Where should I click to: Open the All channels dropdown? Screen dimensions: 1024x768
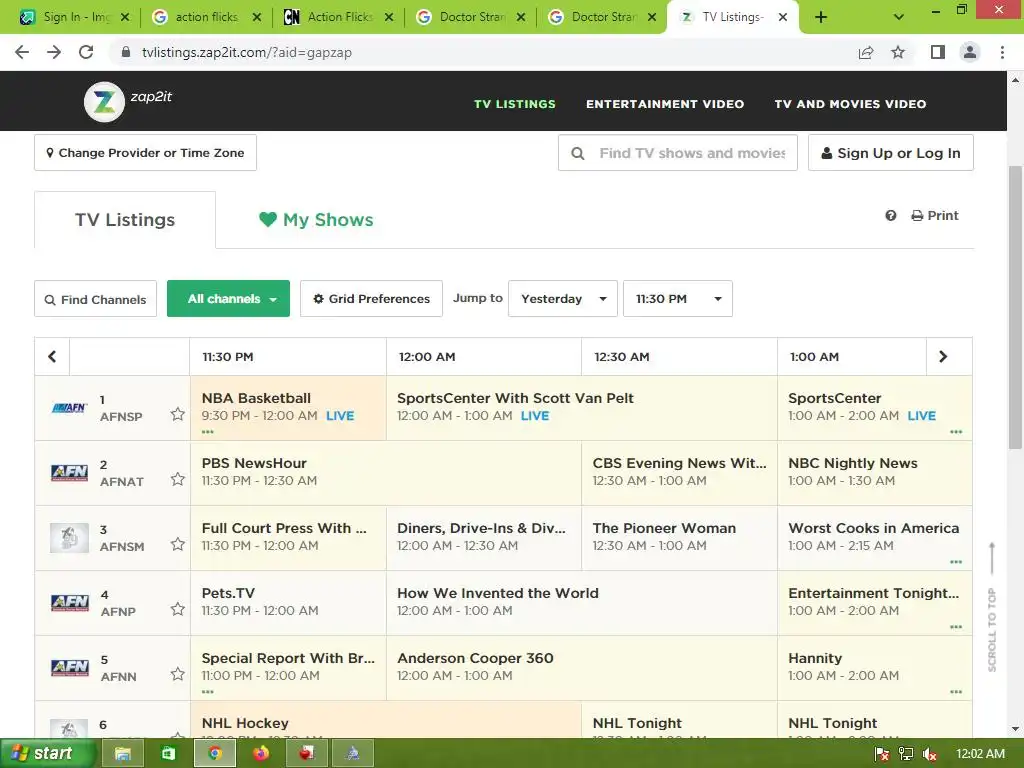coord(229,298)
